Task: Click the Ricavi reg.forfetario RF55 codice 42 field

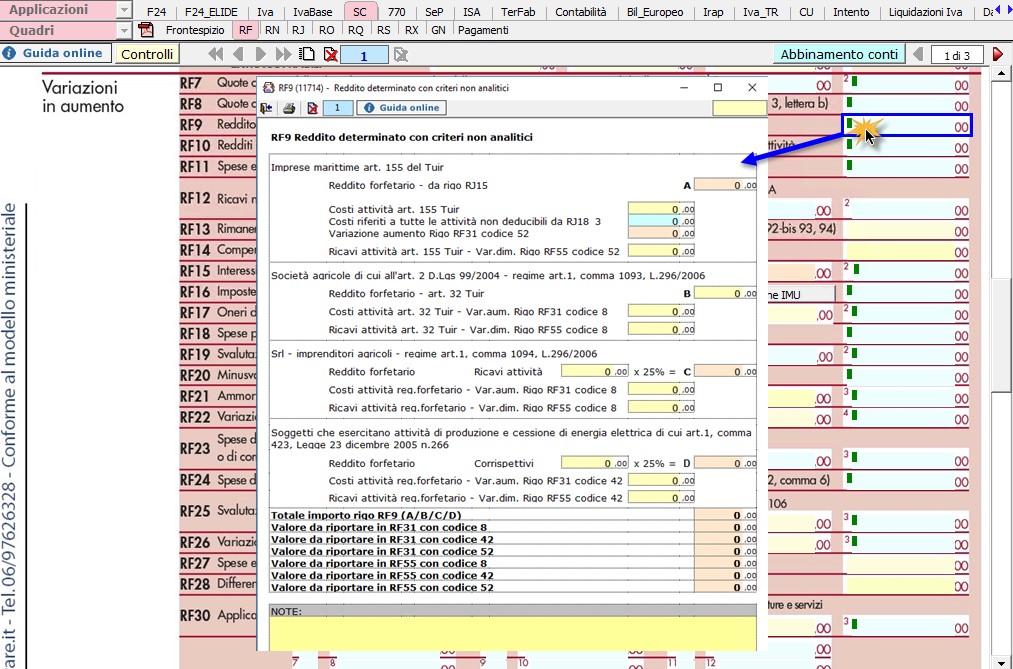Action: [x=661, y=498]
